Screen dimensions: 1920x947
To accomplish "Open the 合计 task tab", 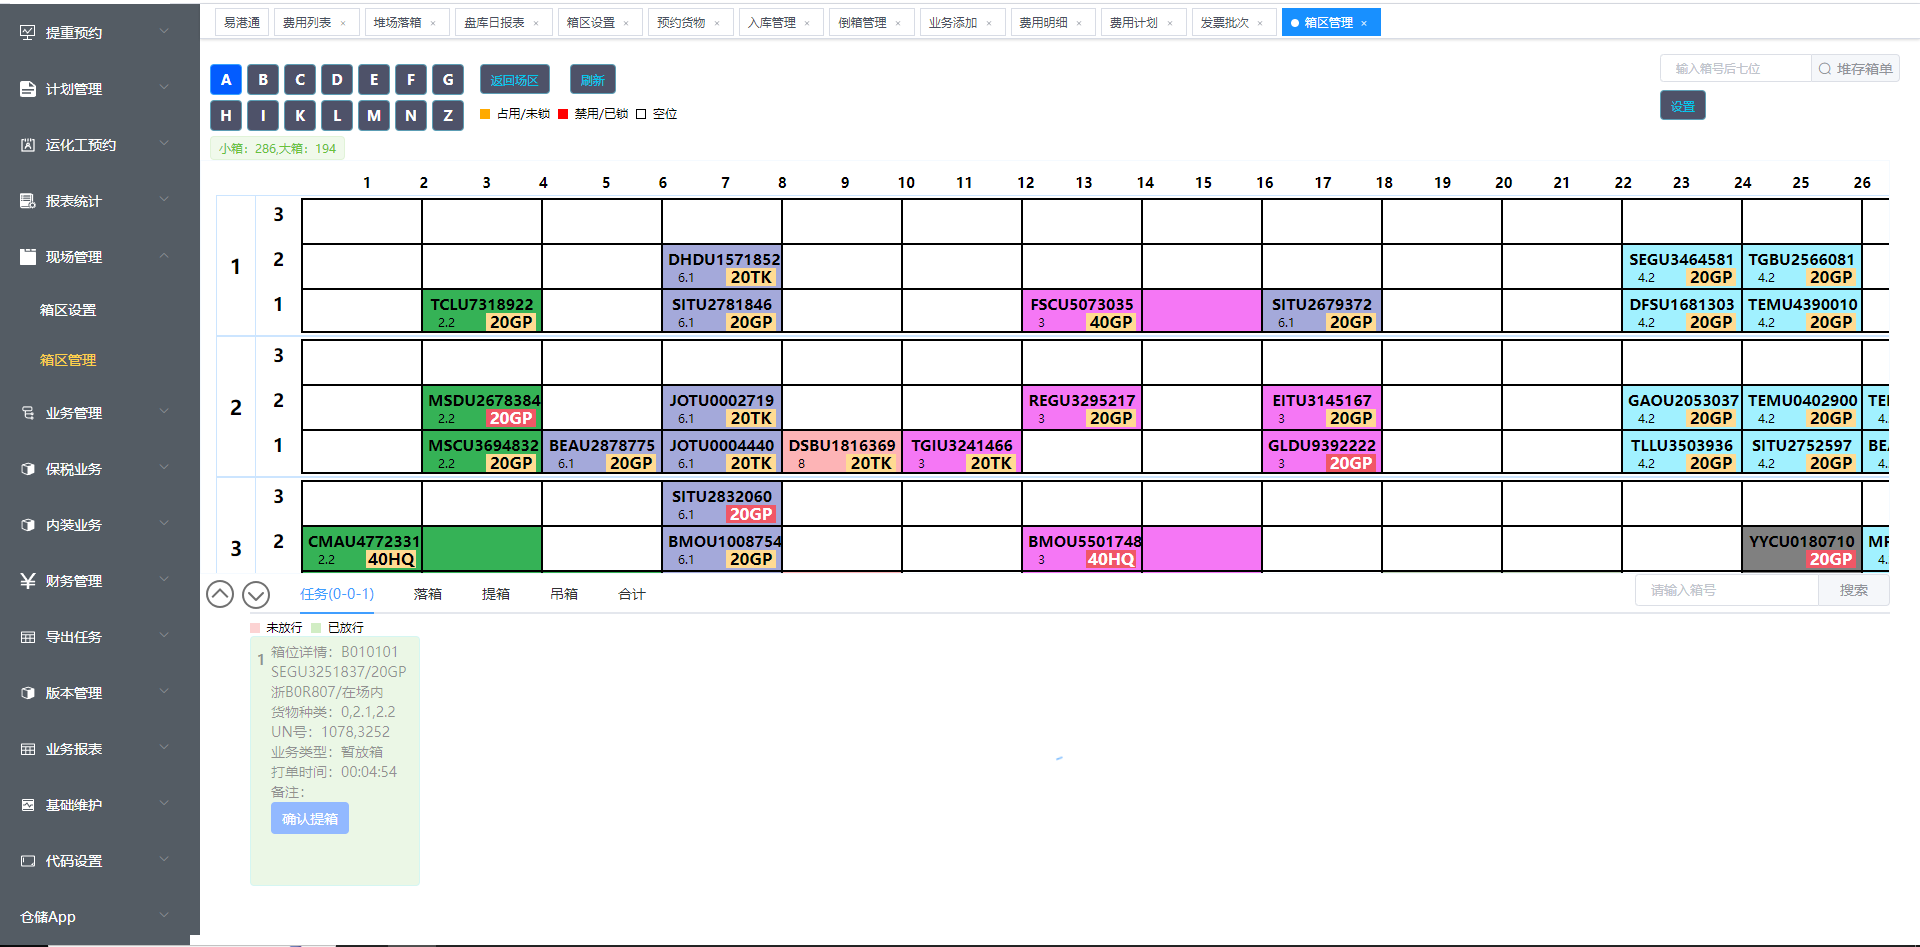I will click(632, 594).
